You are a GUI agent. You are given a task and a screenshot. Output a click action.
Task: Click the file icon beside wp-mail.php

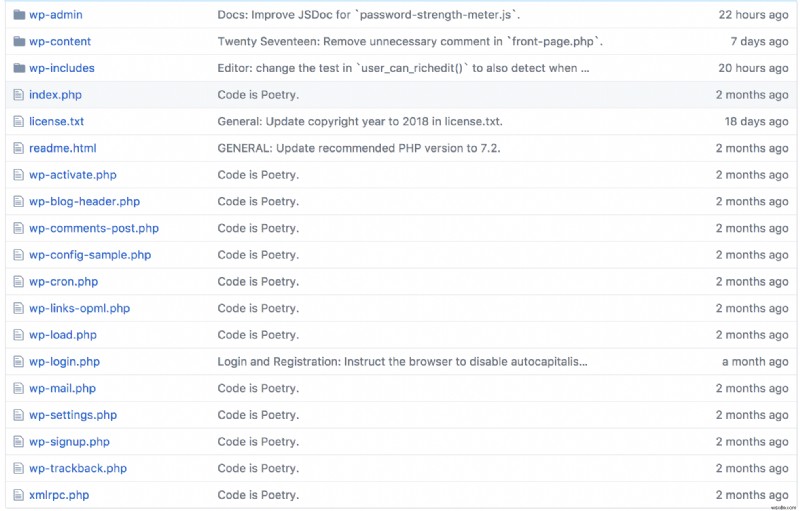(18, 389)
